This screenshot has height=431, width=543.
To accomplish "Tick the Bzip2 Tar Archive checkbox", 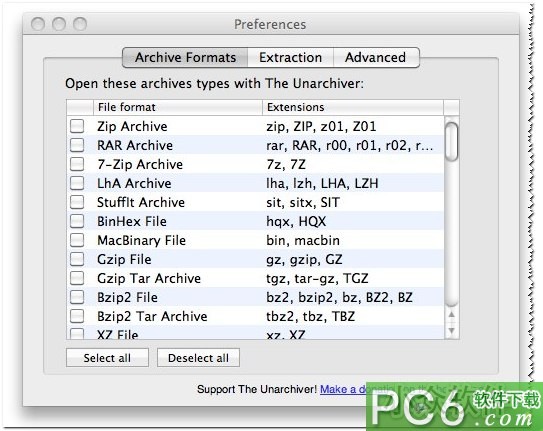I will point(77,316).
